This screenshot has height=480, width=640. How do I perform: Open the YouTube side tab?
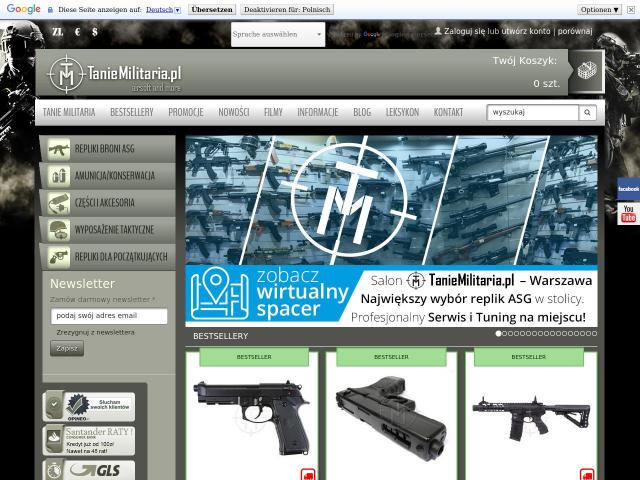click(628, 213)
